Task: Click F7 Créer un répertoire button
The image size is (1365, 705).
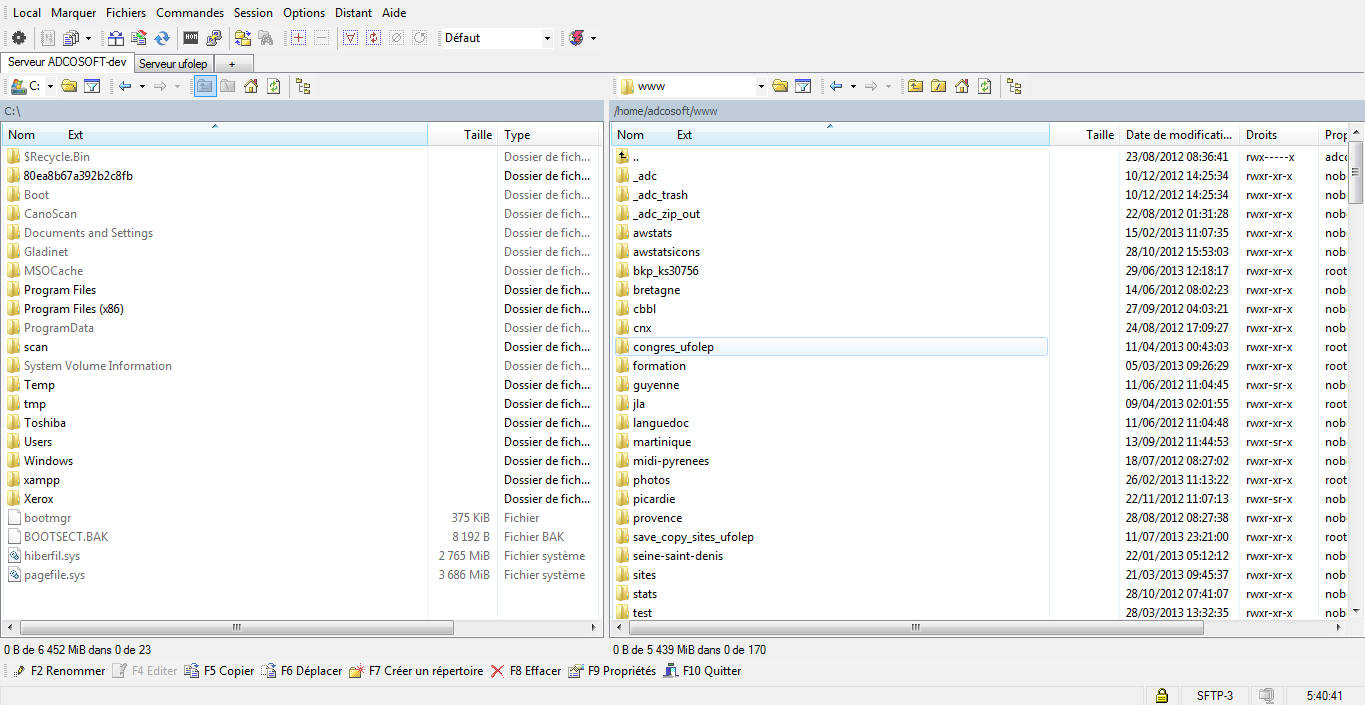Action: pos(416,671)
